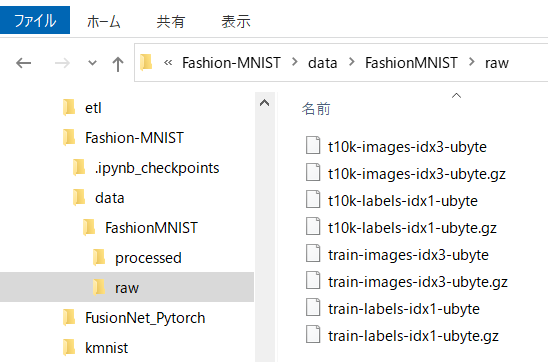The height and width of the screenshot is (362, 548).
Task: Click the file icon of t10k-images-idx3-ubyte.gz
Action: pyautogui.click(x=313, y=172)
